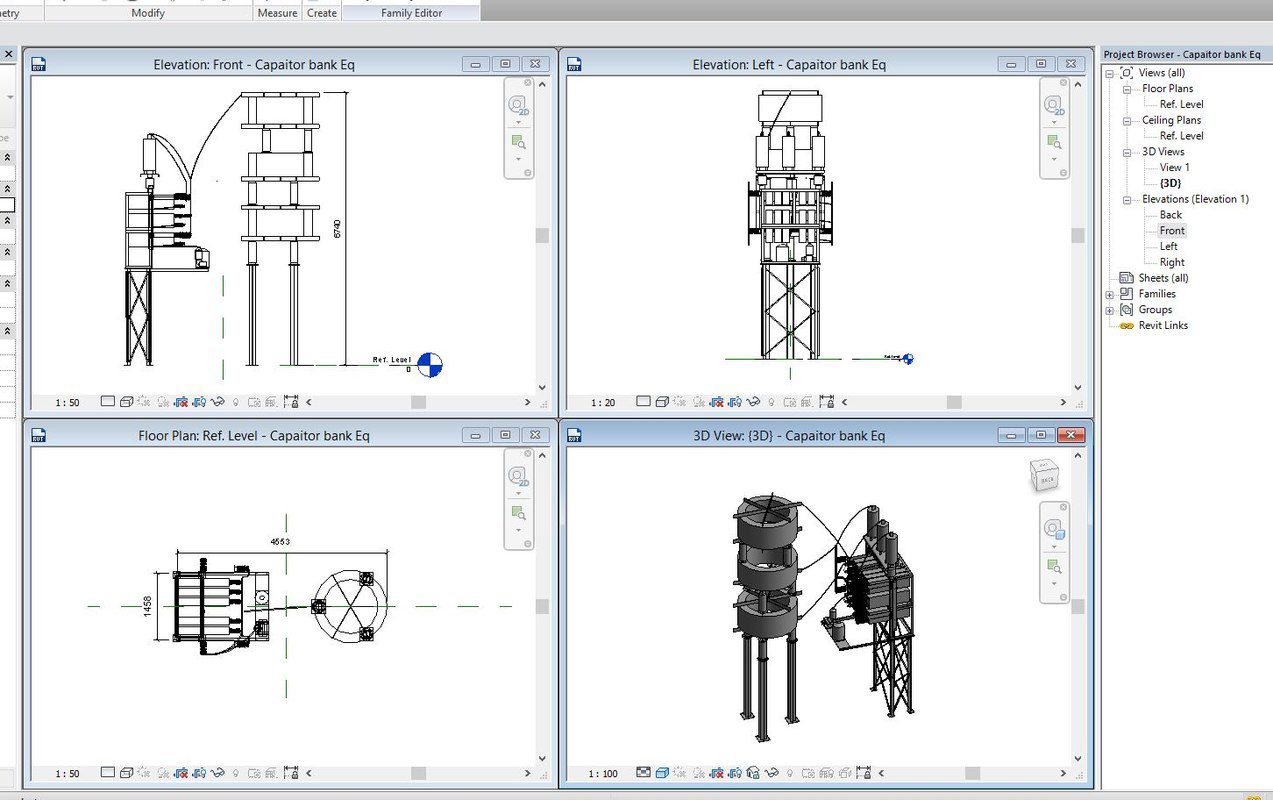The height and width of the screenshot is (800, 1273).
Task: Click the Revit Links icon in Project Browser
Action: [x=1126, y=326]
